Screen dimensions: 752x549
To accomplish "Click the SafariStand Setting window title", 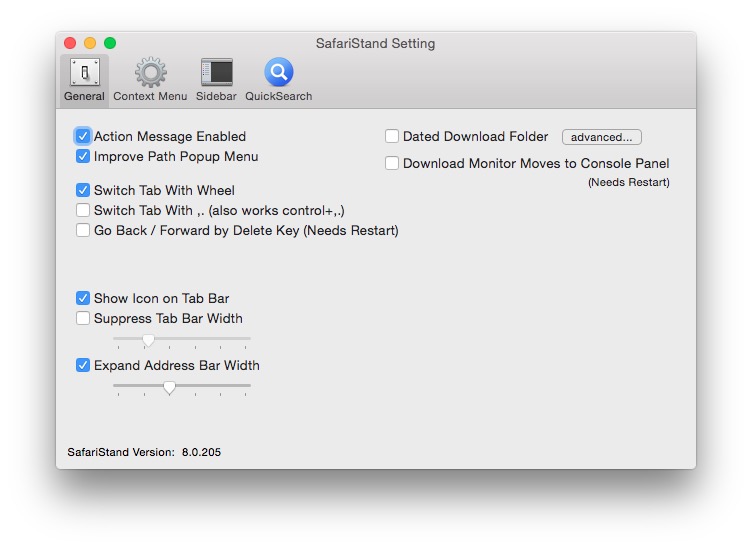I will point(376,44).
